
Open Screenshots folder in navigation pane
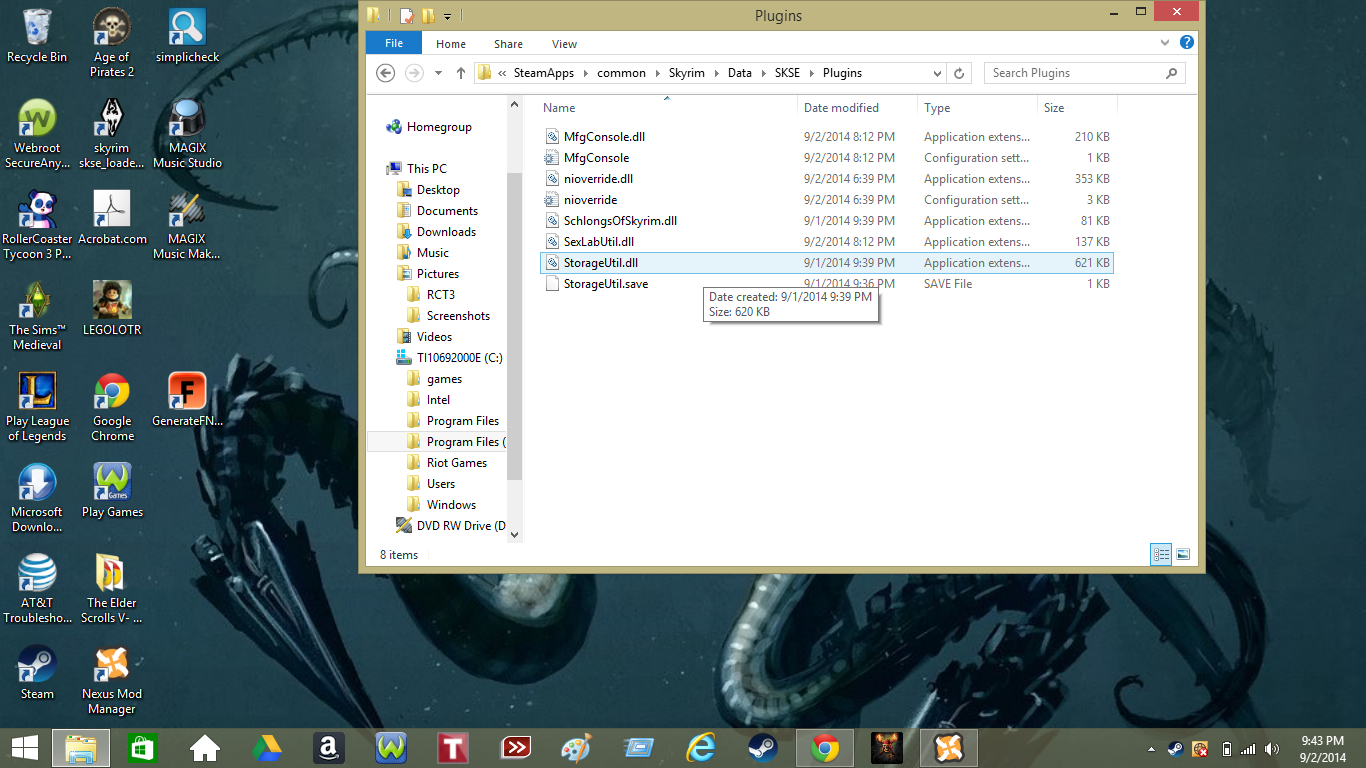coord(458,316)
